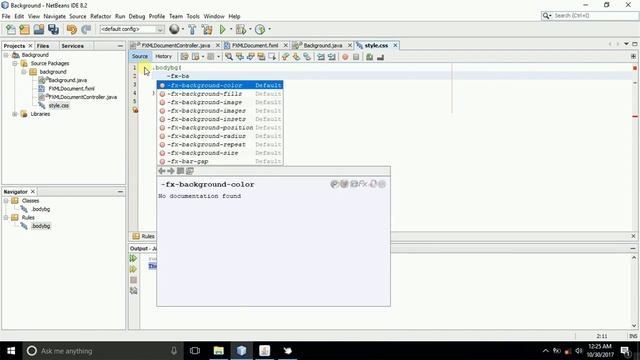Click the green Run Project button
Screen dimensions: 640x360
[x=222, y=29]
